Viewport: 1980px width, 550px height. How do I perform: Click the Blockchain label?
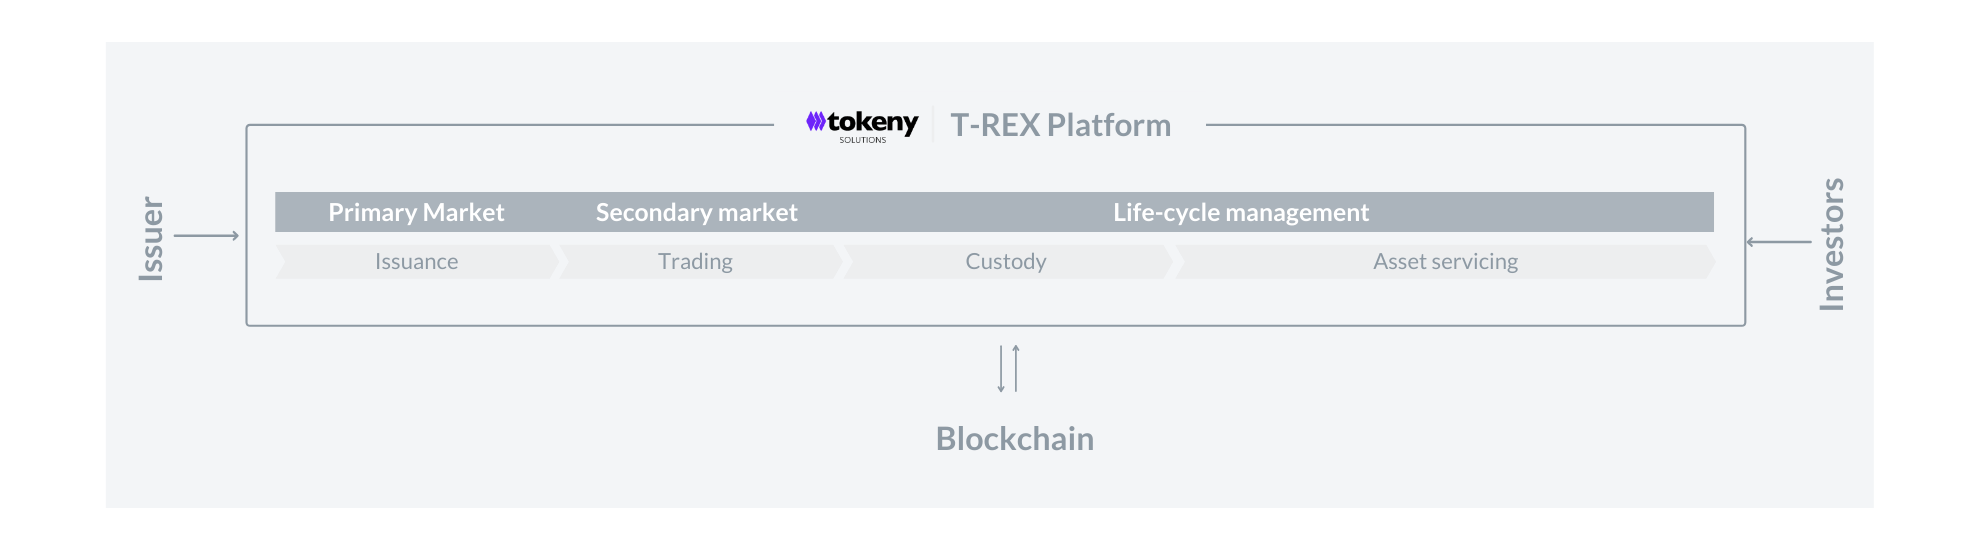1015,439
